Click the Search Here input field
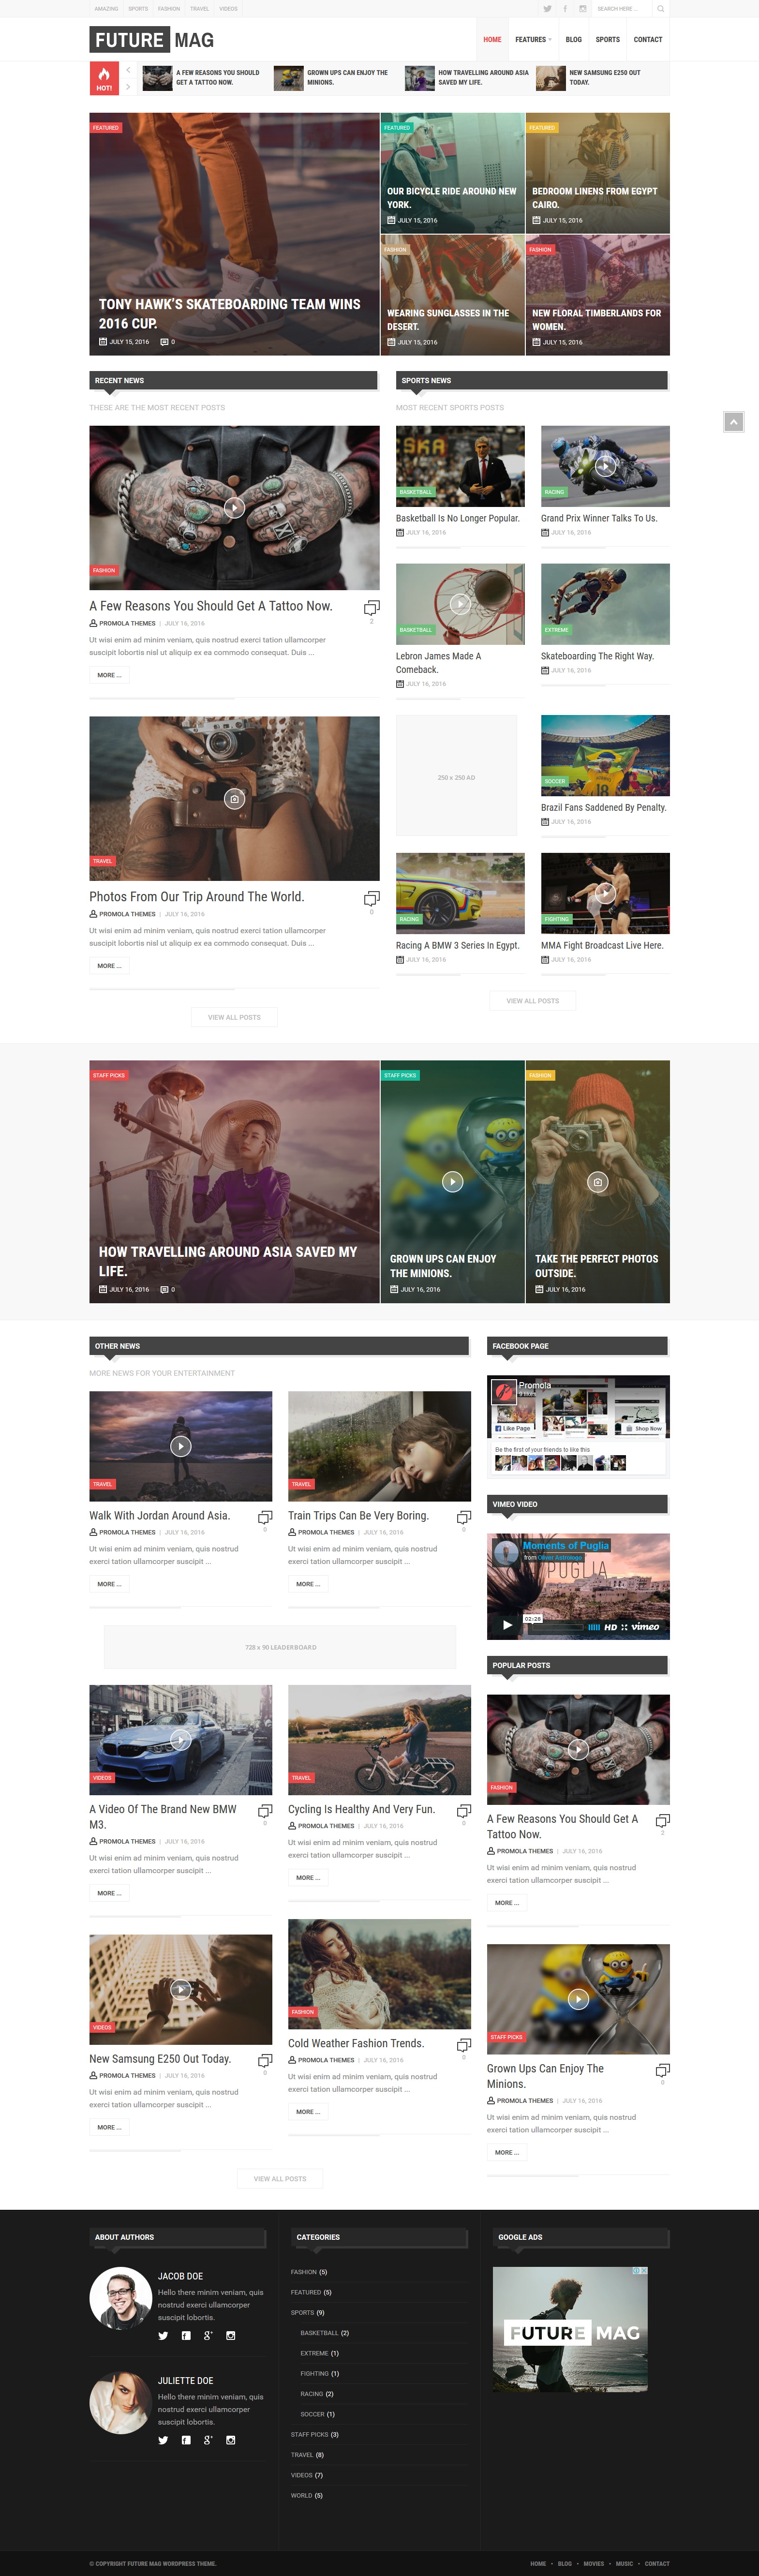This screenshot has height=2576, width=759. [622, 9]
